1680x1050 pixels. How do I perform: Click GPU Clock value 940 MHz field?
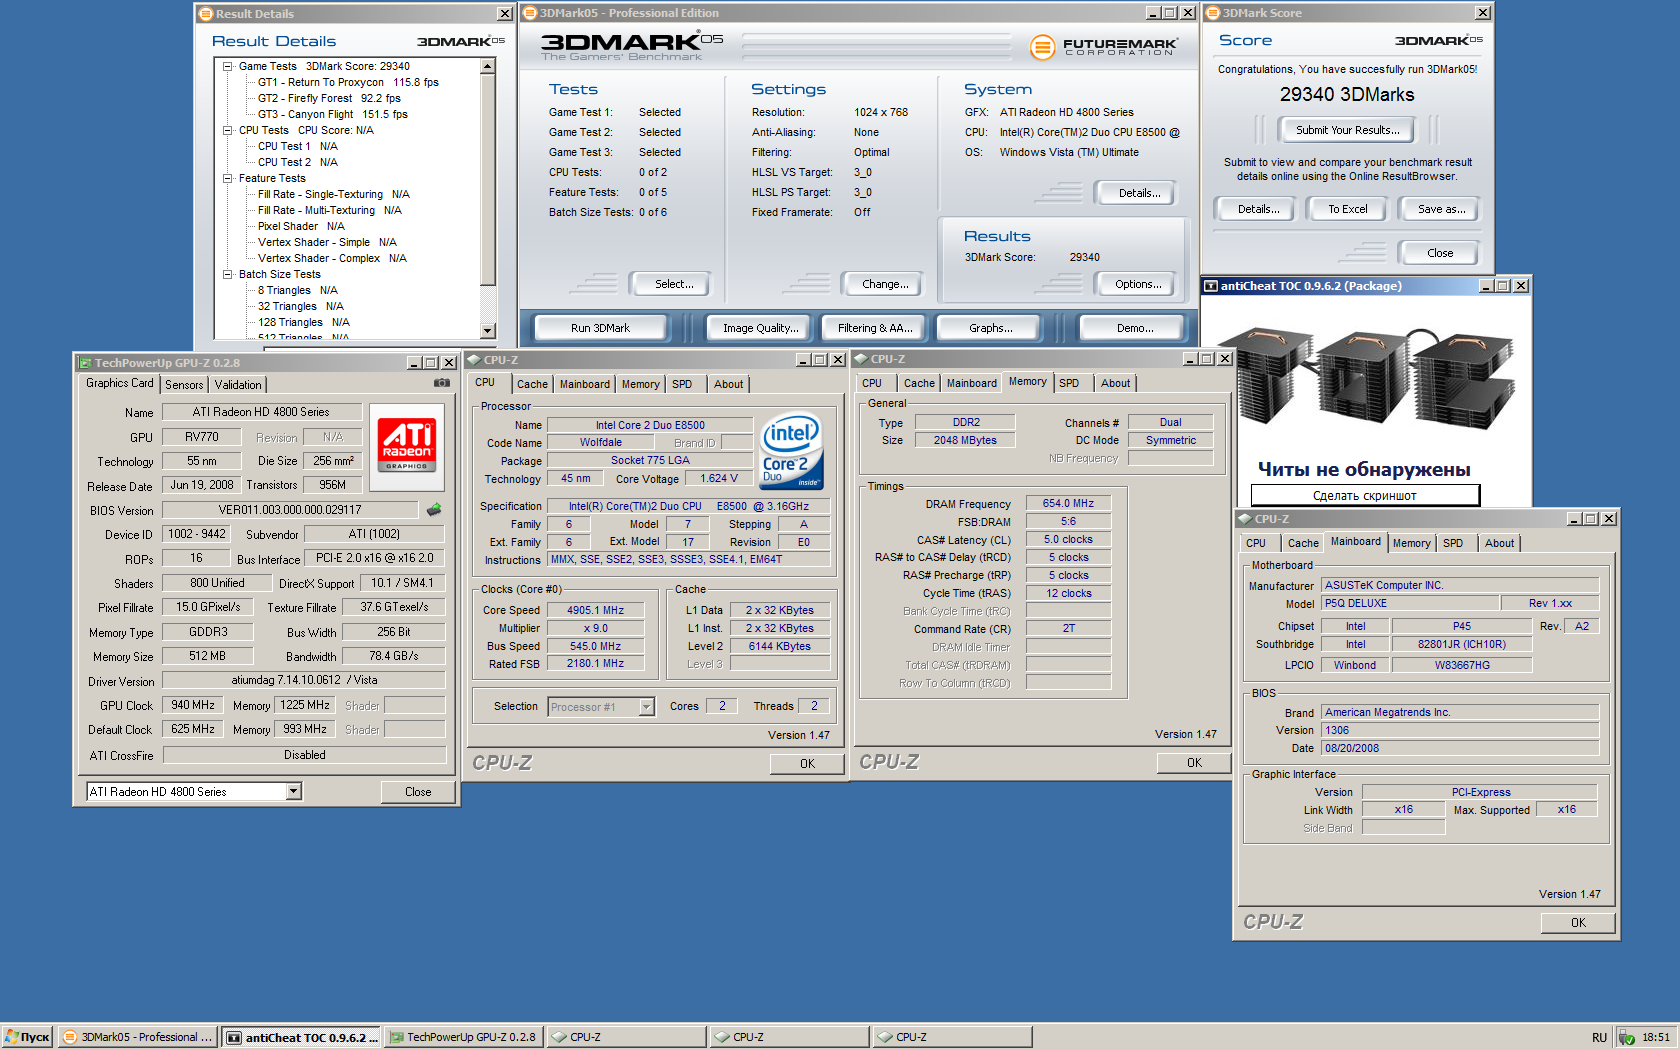(x=193, y=705)
